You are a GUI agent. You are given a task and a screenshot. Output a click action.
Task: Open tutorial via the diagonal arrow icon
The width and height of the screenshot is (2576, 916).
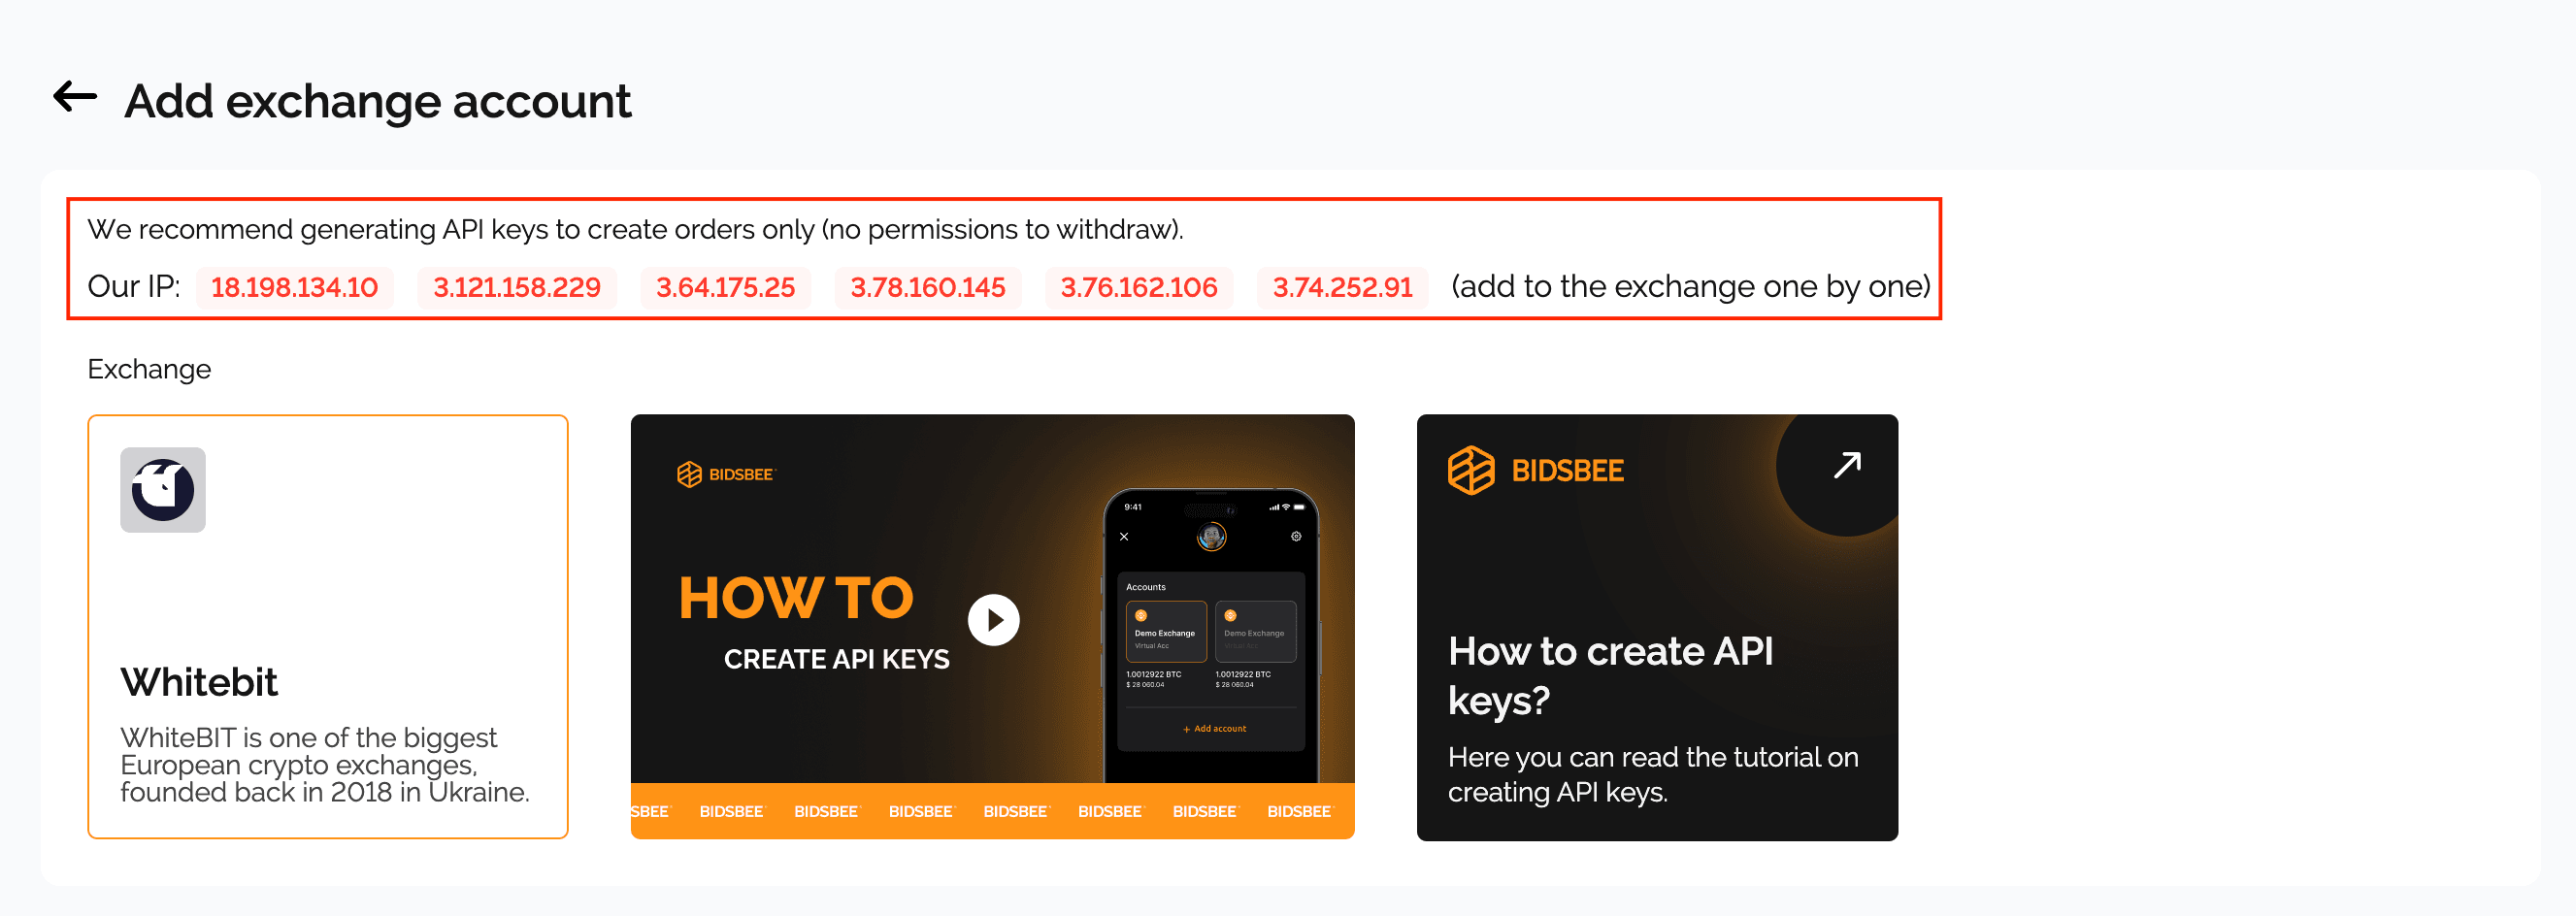click(x=1846, y=465)
